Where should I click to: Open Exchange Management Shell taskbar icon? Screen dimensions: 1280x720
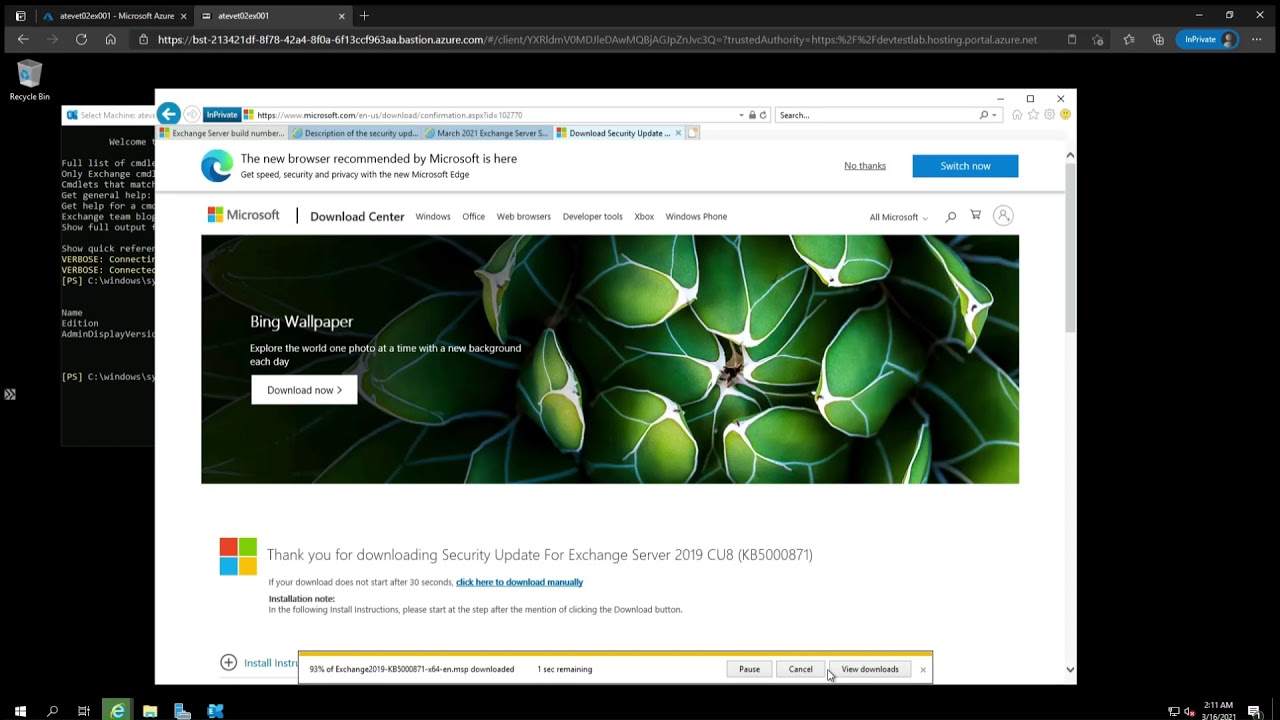click(x=215, y=711)
